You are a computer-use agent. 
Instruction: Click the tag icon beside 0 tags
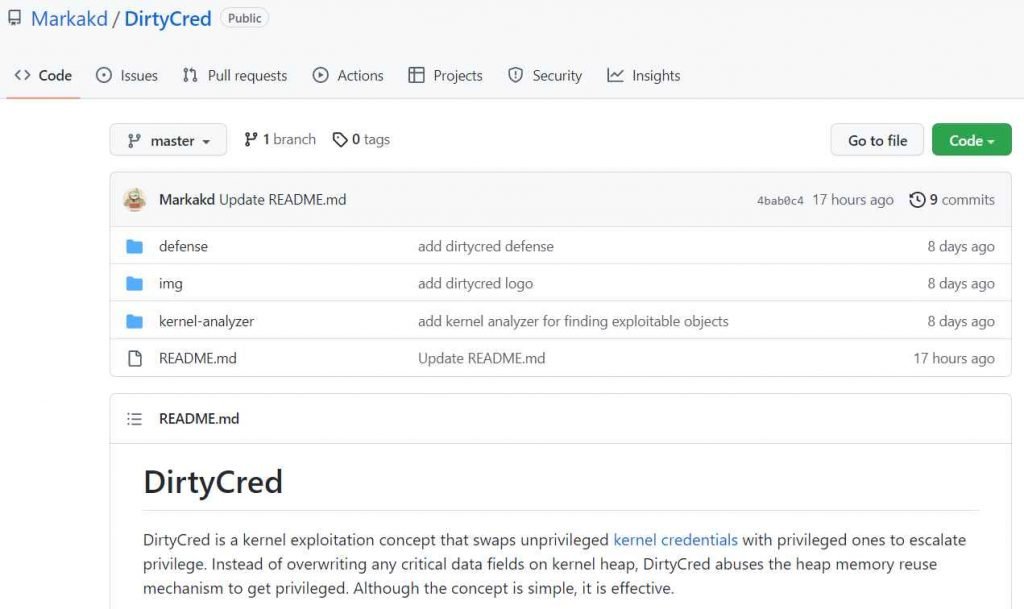[340, 140]
